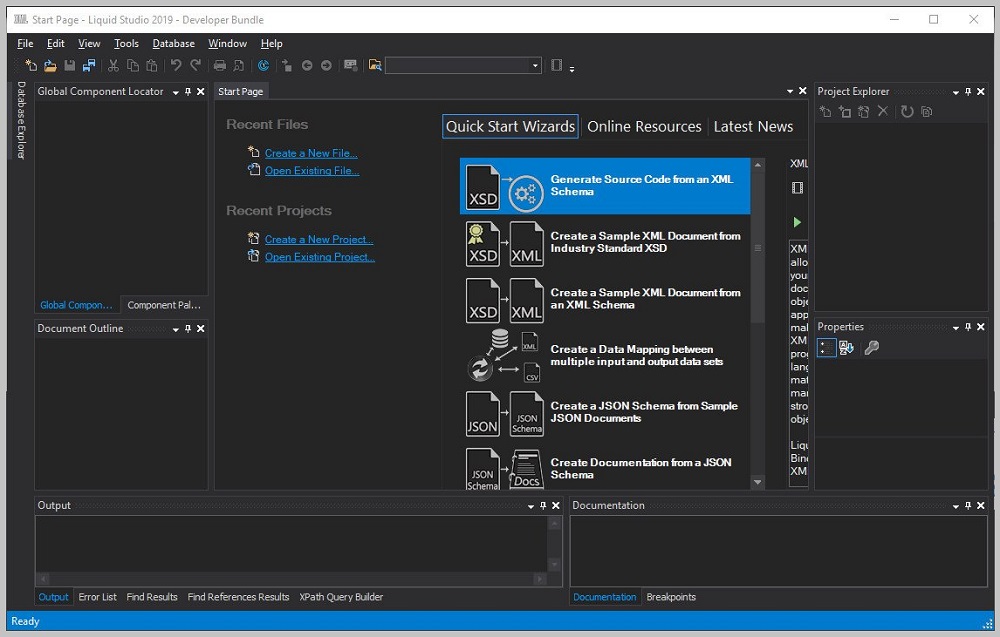Image resolution: width=1000 pixels, height=637 pixels.
Task: Click the Redo toolbar icon
Action: (x=195, y=65)
